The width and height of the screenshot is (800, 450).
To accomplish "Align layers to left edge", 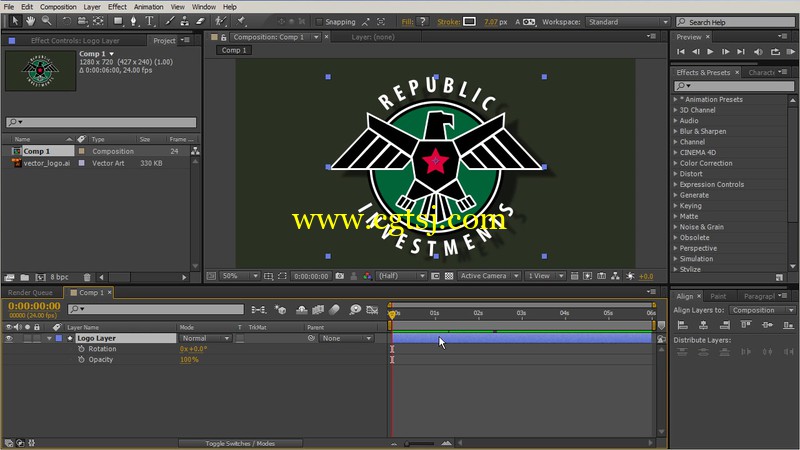I will 683,325.
